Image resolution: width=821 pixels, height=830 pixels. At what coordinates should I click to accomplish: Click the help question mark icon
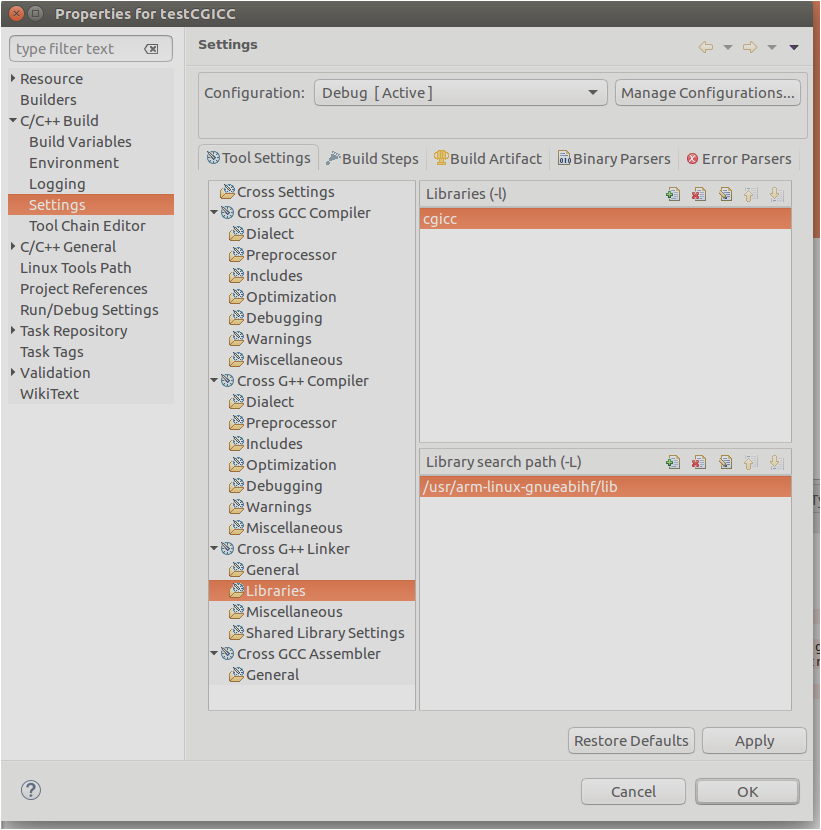pos(31,790)
